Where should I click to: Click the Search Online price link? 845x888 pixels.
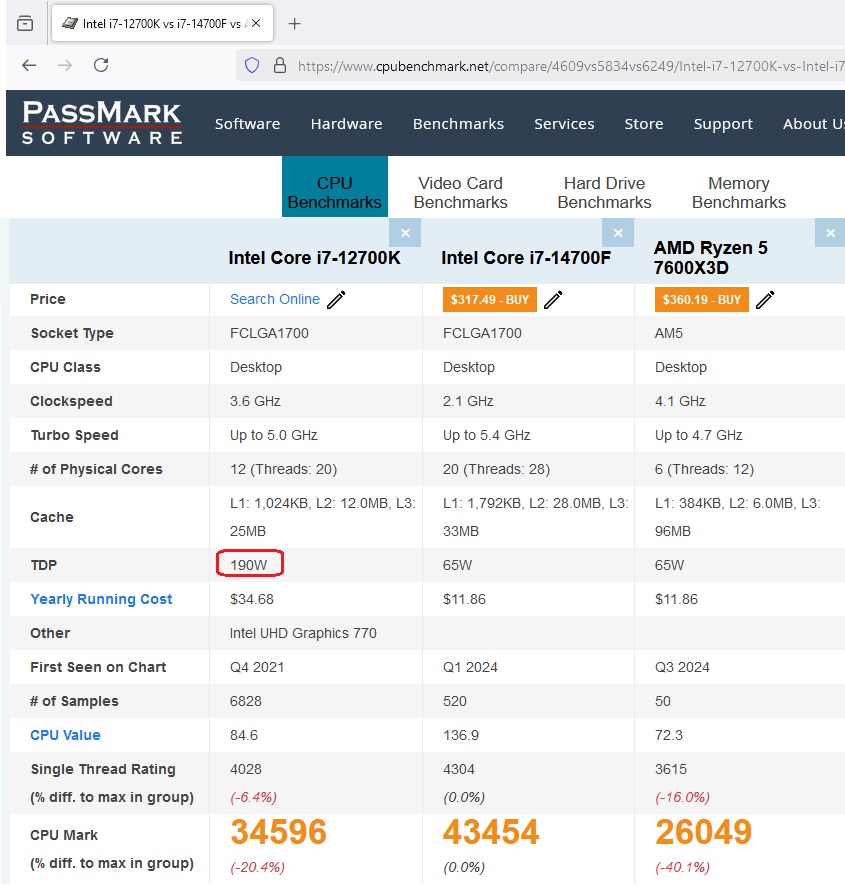[x=275, y=299]
